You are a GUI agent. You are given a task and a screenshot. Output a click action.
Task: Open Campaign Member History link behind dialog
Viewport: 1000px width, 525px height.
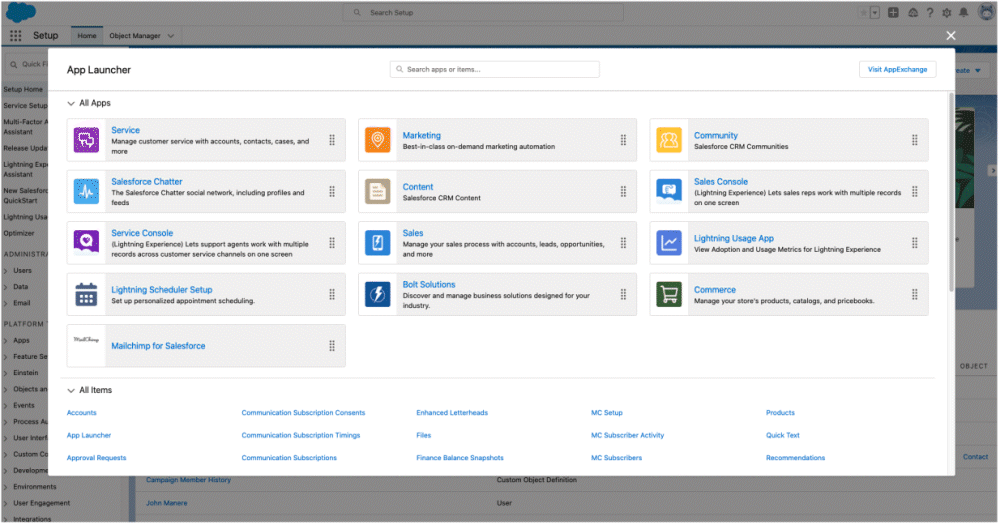click(x=188, y=480)
